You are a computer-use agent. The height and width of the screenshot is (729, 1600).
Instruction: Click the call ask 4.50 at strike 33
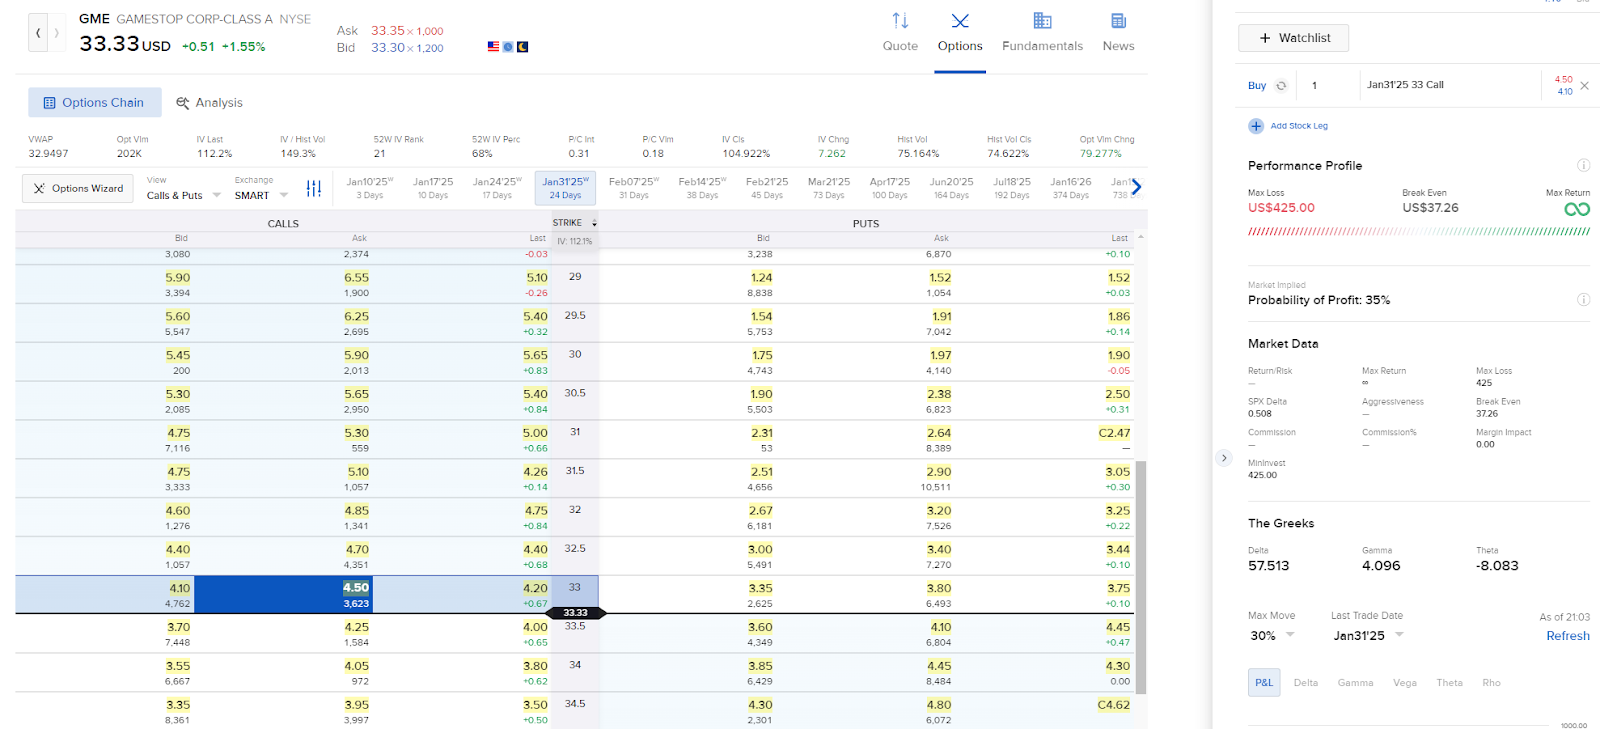[x=356, y=588]
